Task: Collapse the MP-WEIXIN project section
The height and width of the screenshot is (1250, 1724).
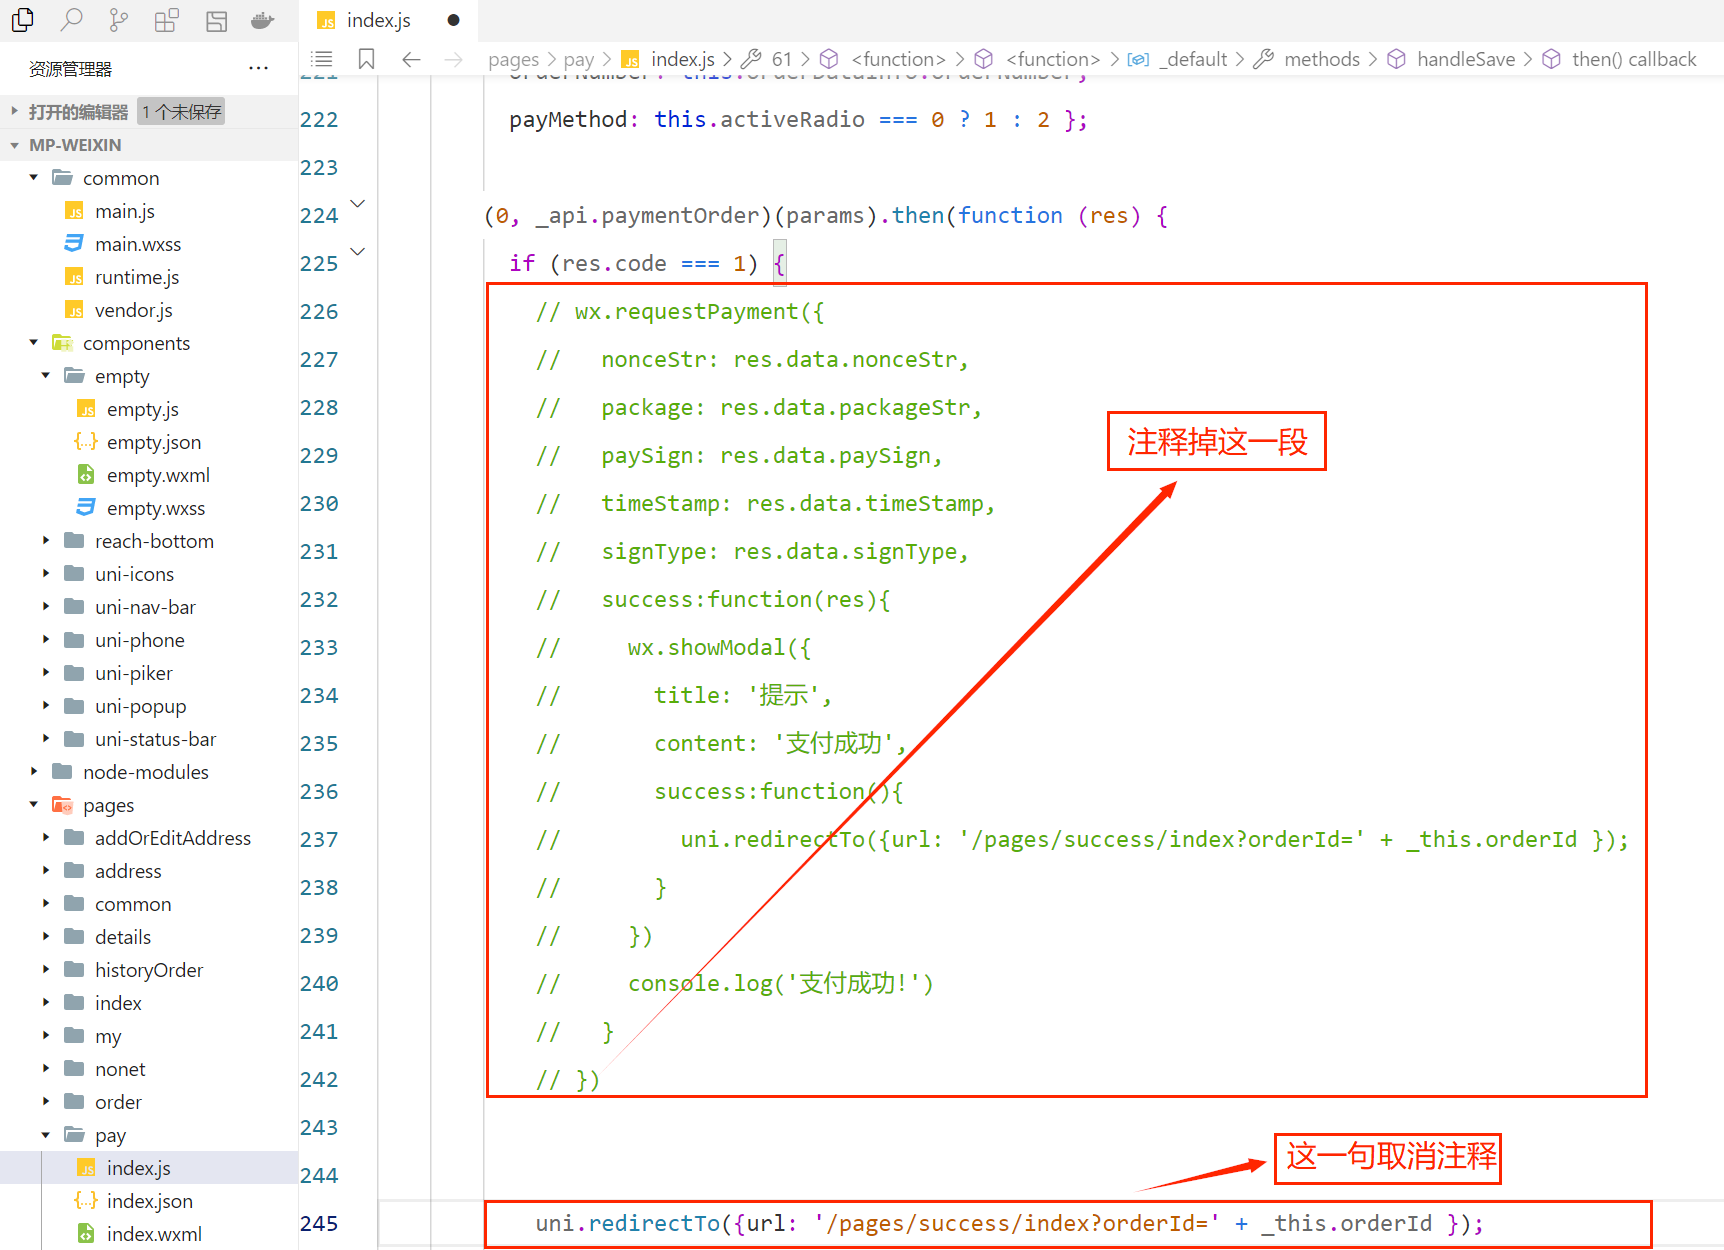Action: point(75,145)
